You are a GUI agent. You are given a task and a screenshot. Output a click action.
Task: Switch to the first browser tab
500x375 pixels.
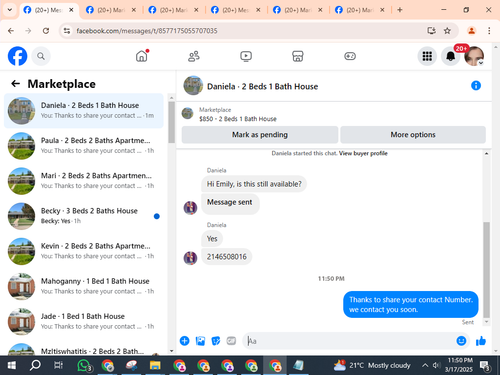[49, 10]
